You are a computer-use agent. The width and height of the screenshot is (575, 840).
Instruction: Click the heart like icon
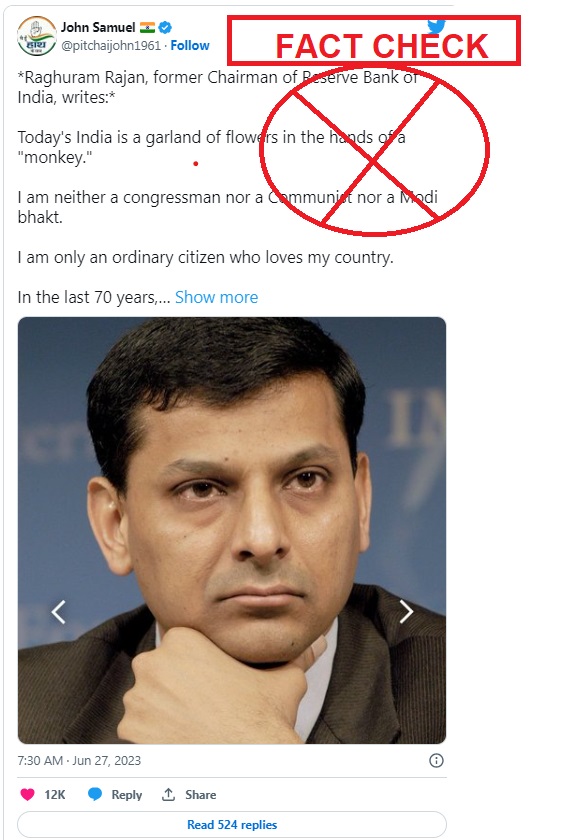click(x=27, y=794)
